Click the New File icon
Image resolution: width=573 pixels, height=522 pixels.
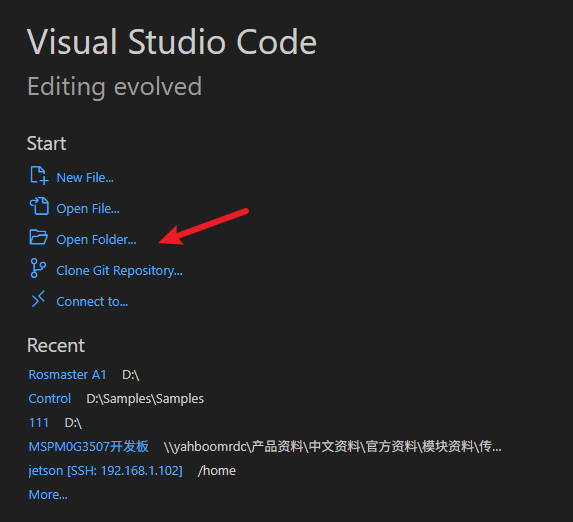(x=39, y=175)
